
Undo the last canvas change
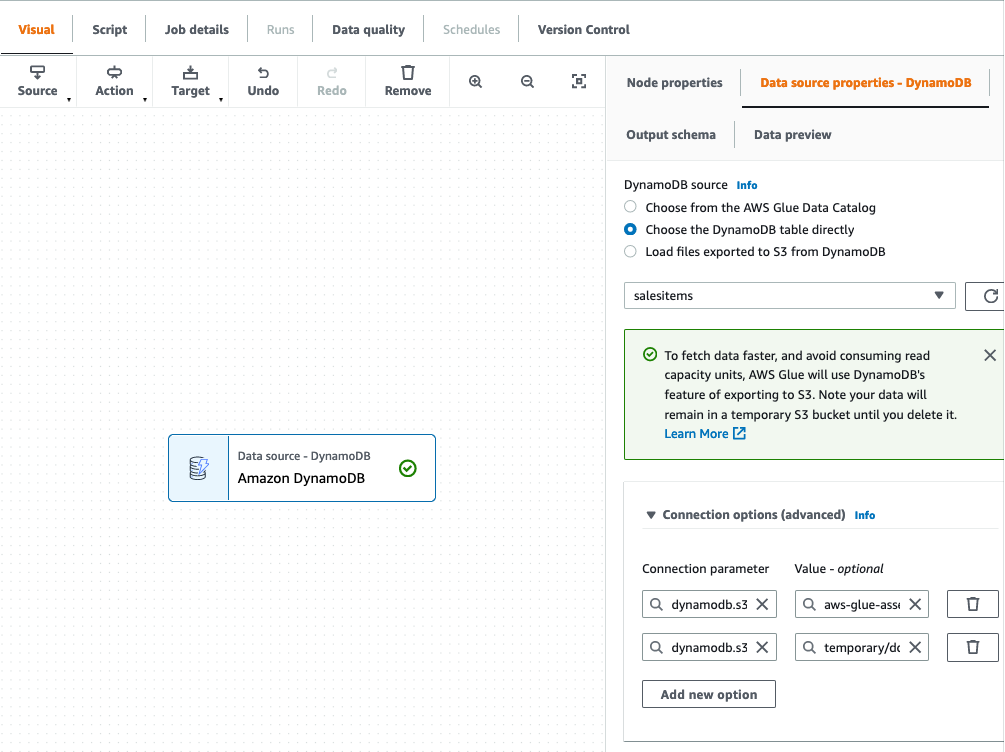263,81
